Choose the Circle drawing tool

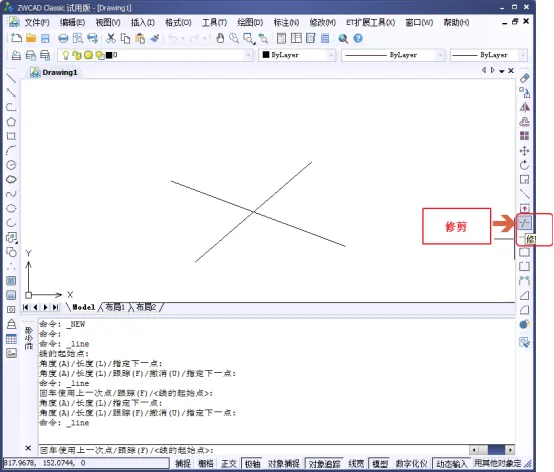tap(11, 165)
